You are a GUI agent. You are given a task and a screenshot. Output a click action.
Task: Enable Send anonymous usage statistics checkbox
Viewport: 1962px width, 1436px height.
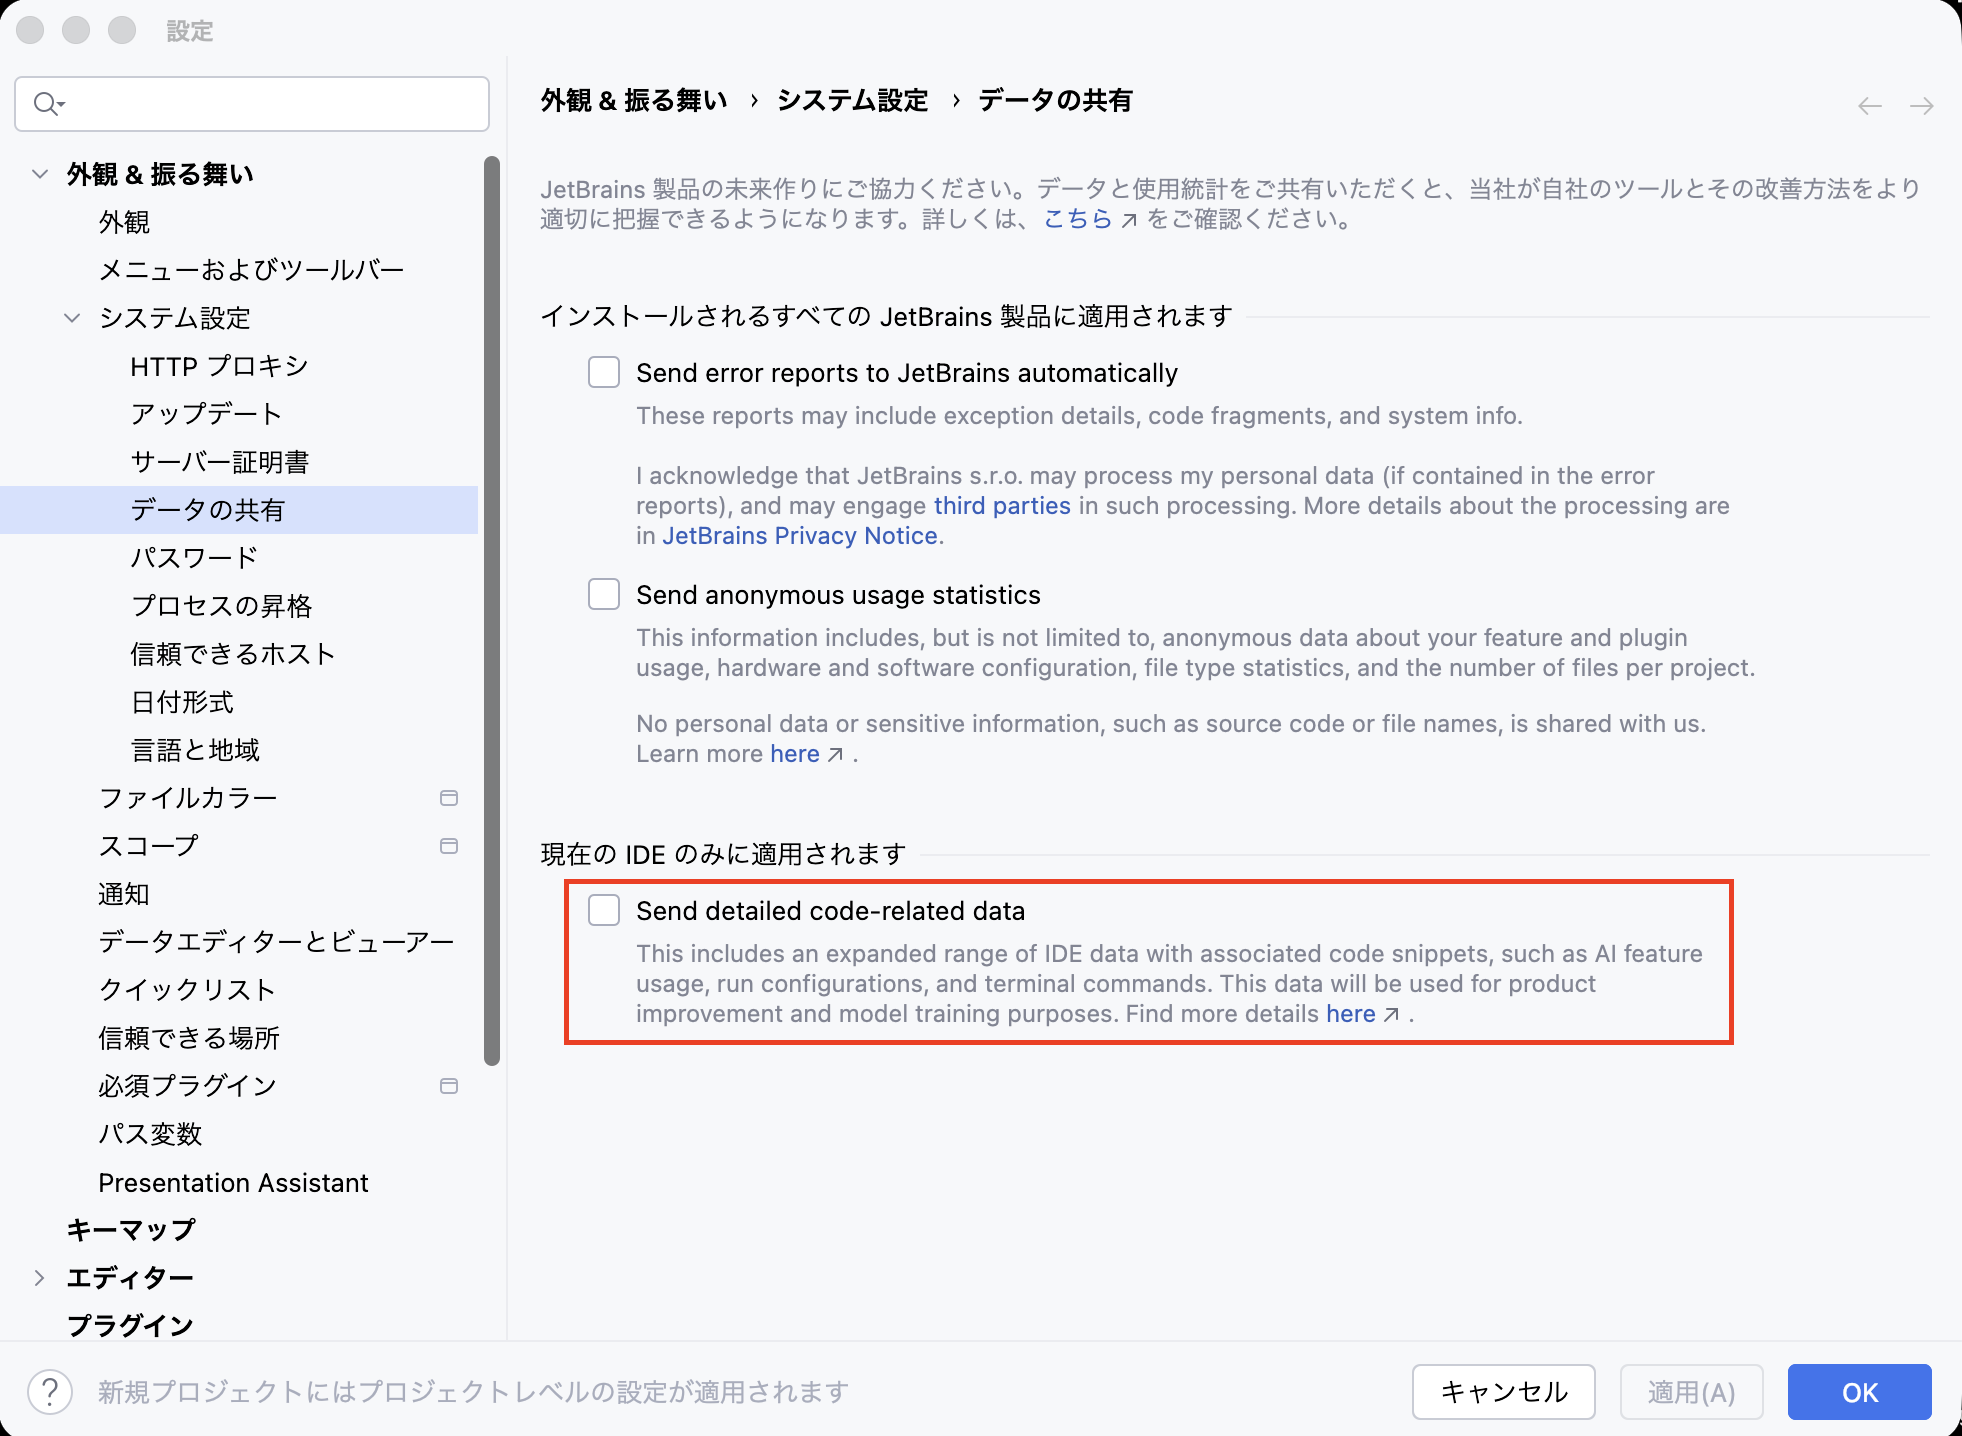point(604,594)
